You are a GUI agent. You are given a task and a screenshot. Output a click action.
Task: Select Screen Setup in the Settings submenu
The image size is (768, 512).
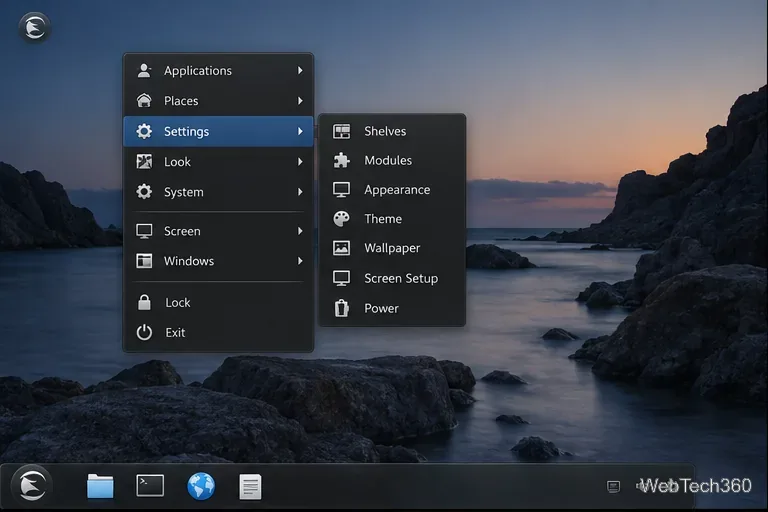coord(392,278)
